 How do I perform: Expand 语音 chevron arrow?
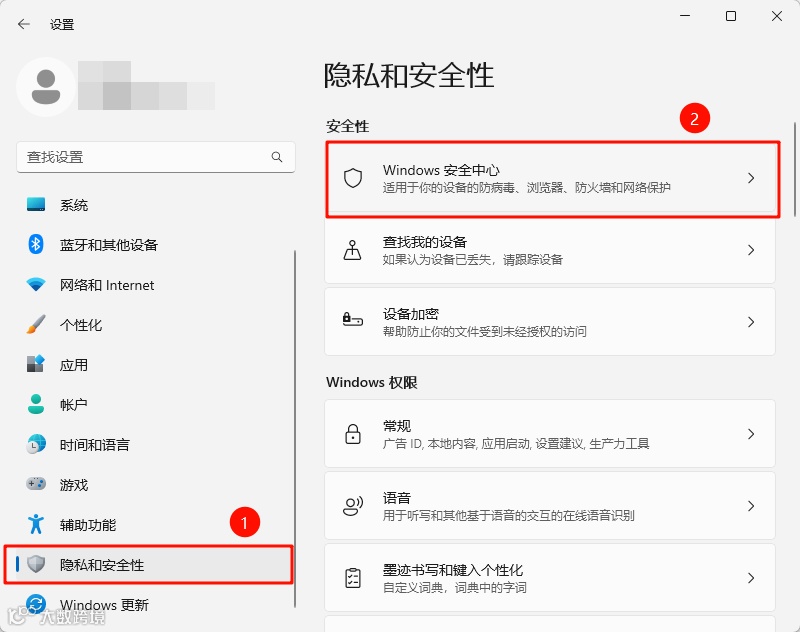[751, 505]
